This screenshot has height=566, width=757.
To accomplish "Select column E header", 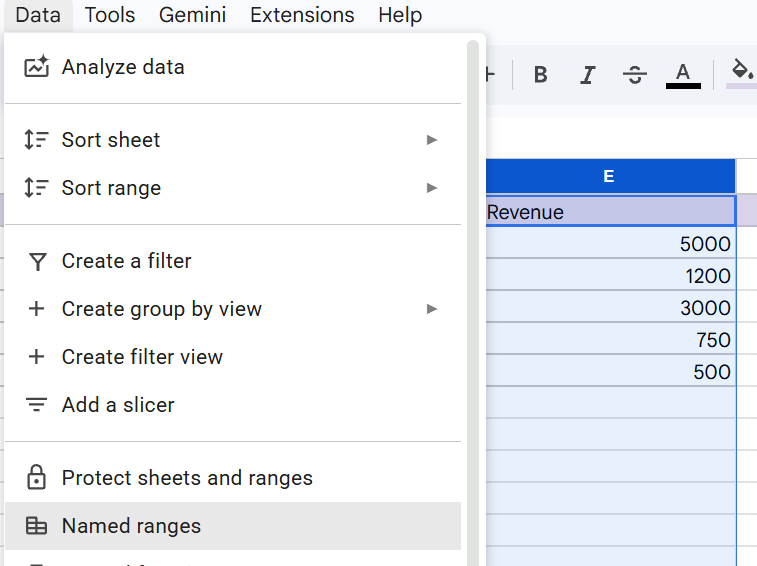I will pyautogui.click(x=610, y=176).
